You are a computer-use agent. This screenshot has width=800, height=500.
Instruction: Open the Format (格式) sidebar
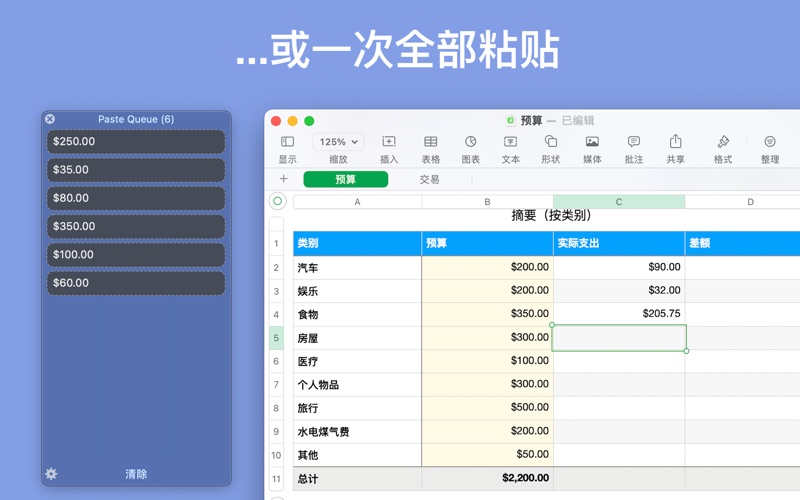click(x=723, y=143)
